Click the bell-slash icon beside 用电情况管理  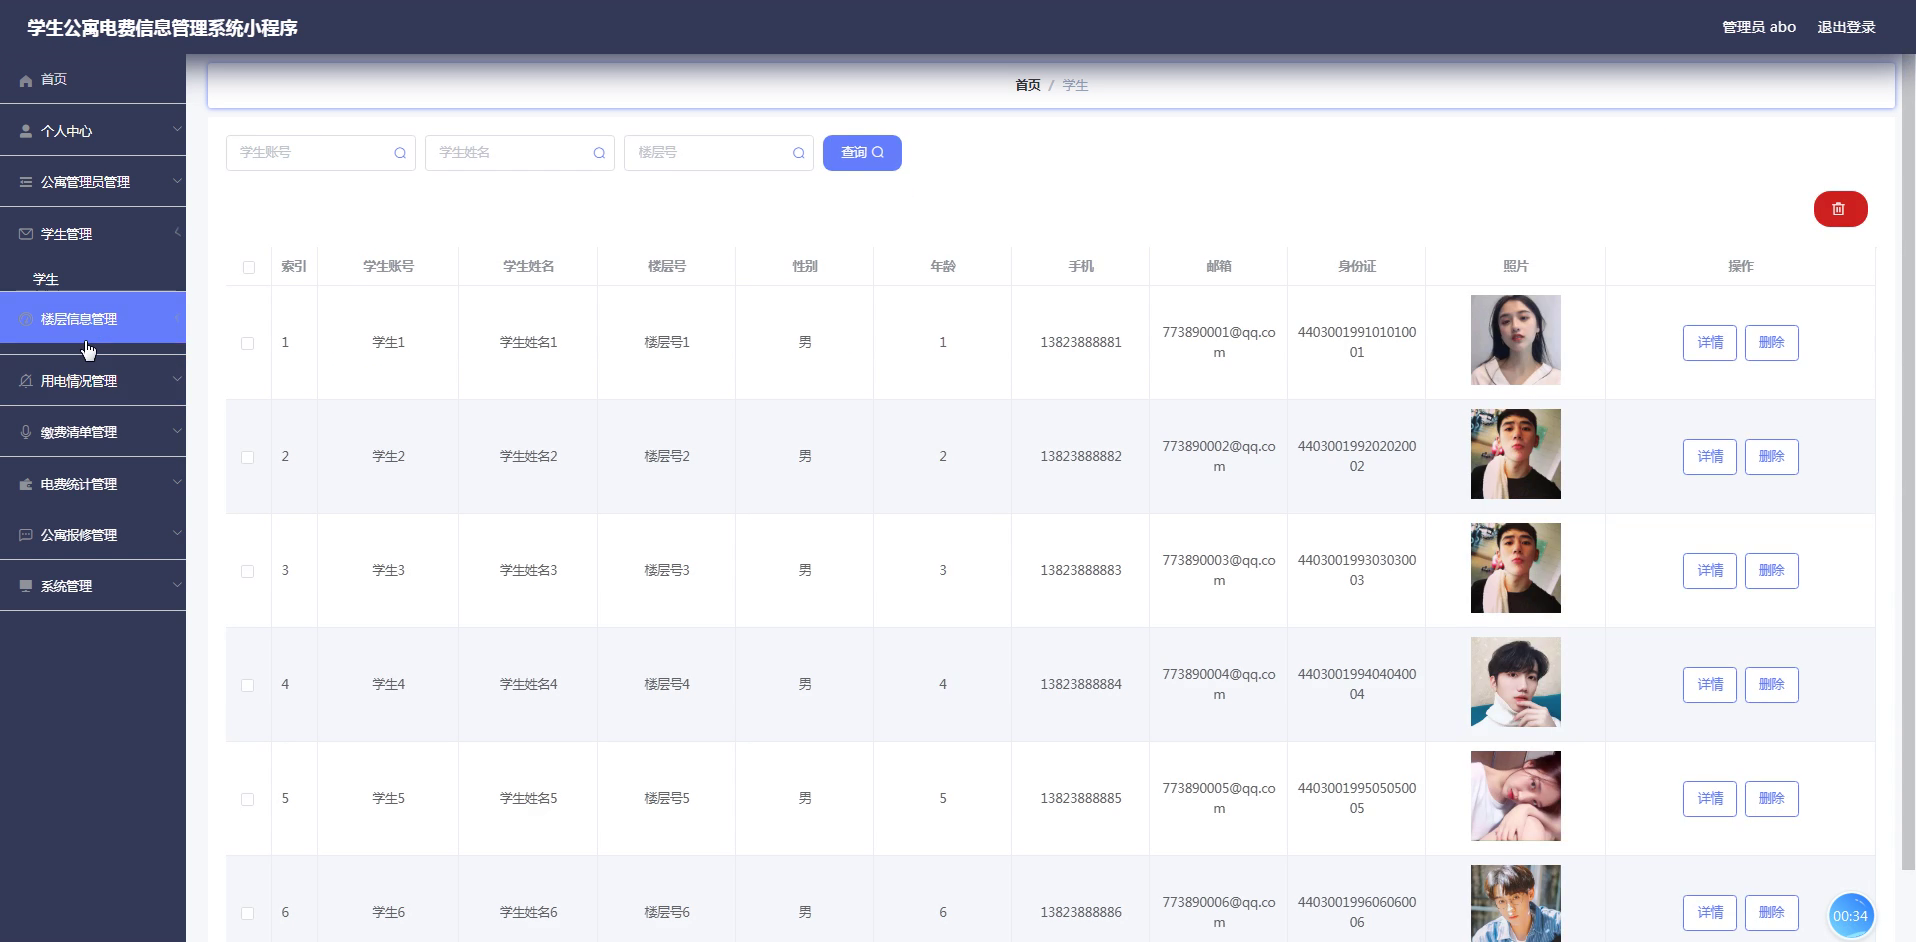click(26, 381)
